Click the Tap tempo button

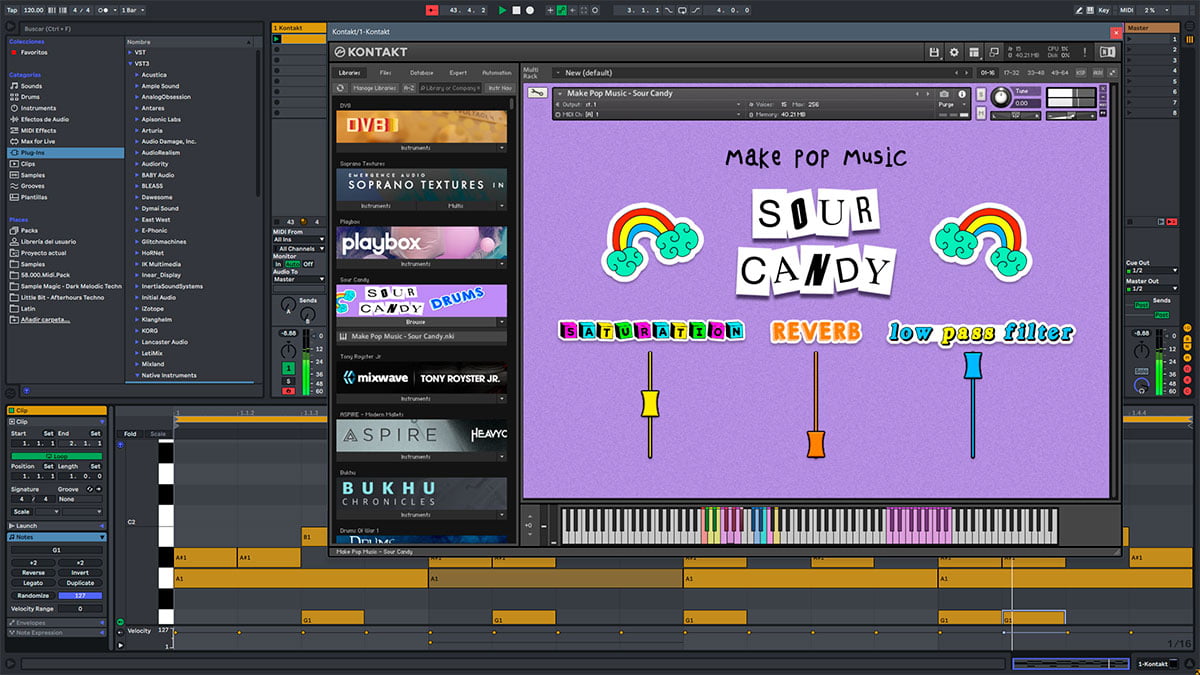(12, 10)
